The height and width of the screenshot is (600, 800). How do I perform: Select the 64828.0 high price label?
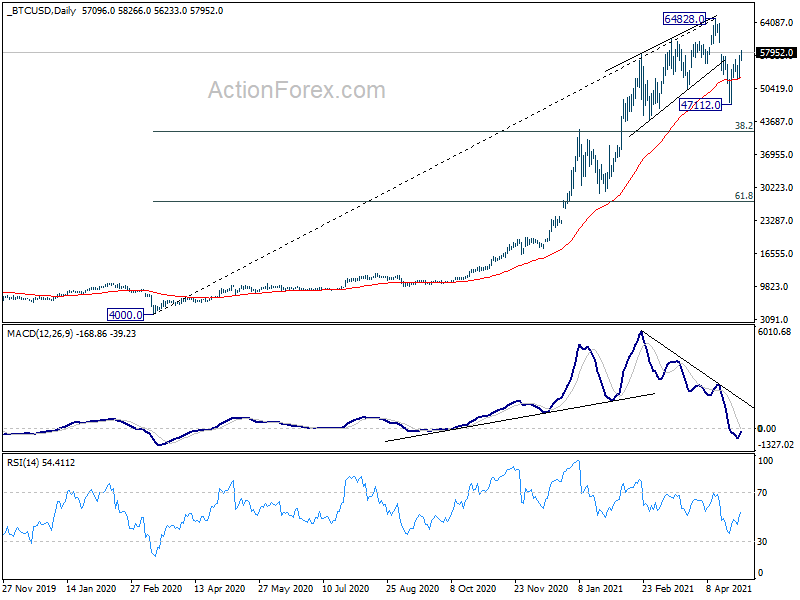684,19
